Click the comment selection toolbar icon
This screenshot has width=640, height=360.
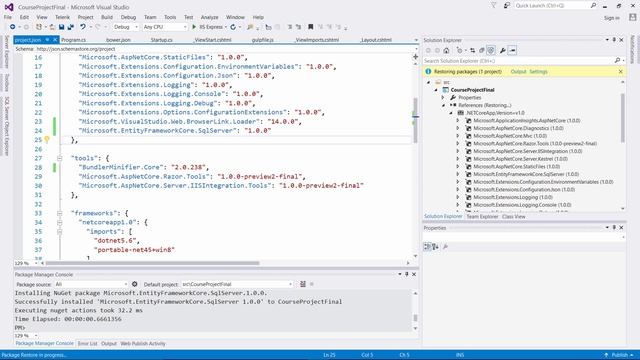tap(289, 27)
